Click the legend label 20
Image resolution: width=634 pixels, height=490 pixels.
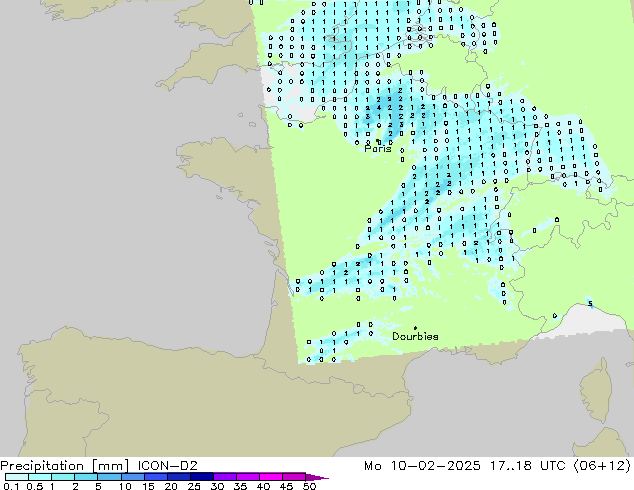click(x=171, y=486)
